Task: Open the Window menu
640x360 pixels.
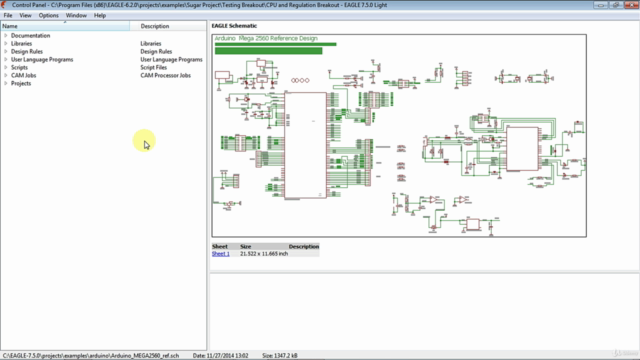Action: pyautogui.click(x=76, y=16)
